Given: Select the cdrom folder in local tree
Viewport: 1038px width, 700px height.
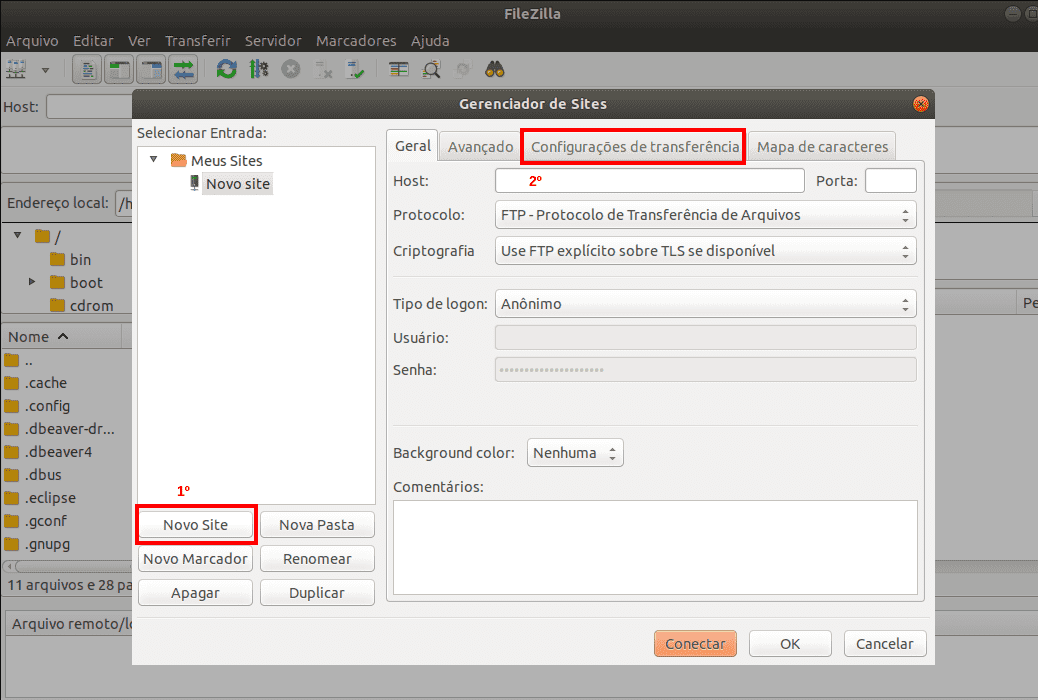Looking at the screenshot, I should [82, 305].
